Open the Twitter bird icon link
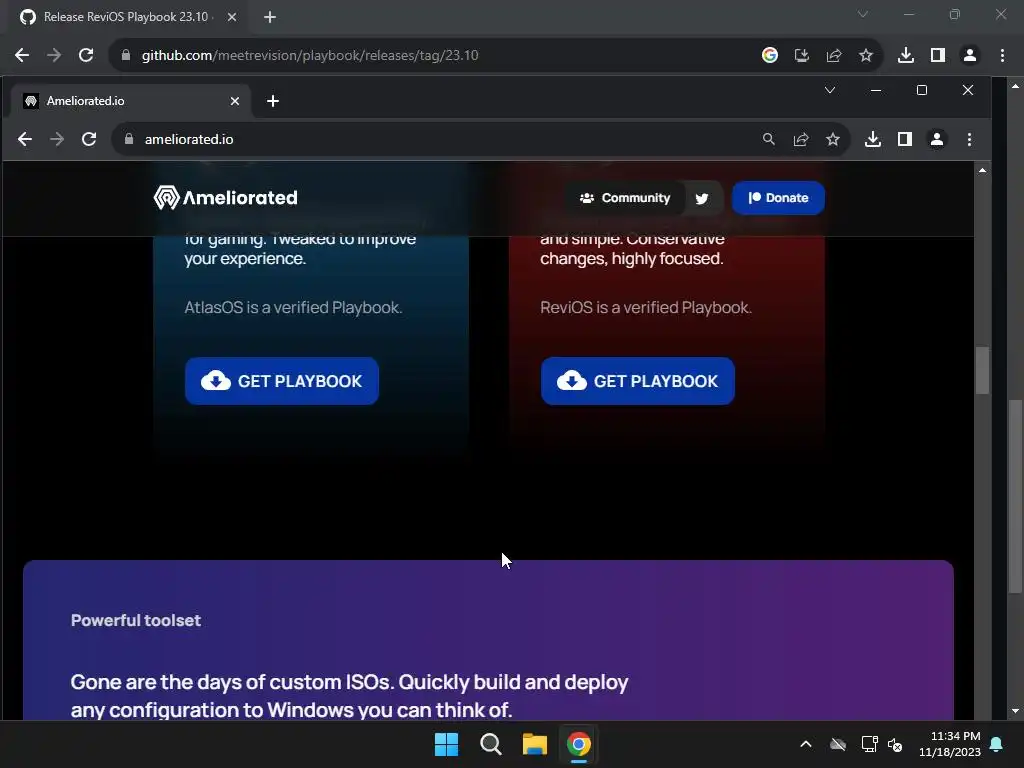1024x768 pixels. pyautogui.click(x=702, y=199)
